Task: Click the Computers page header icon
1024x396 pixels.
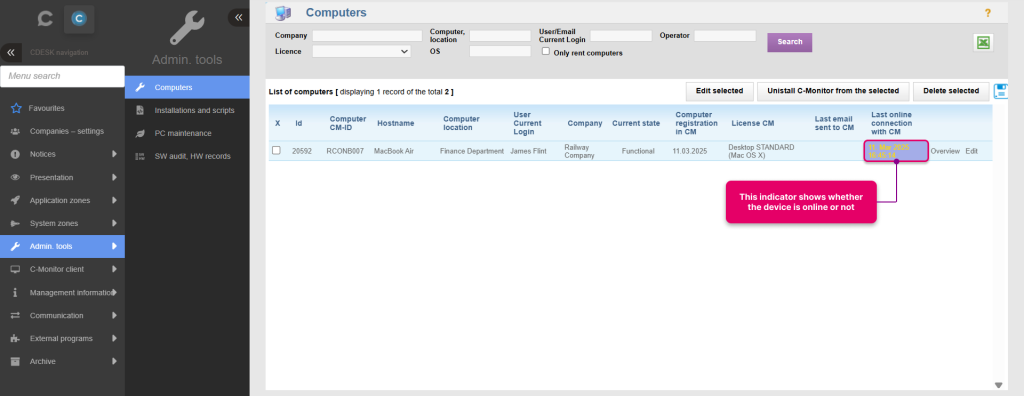Action: pyautogui.click(x=283, y=12)
